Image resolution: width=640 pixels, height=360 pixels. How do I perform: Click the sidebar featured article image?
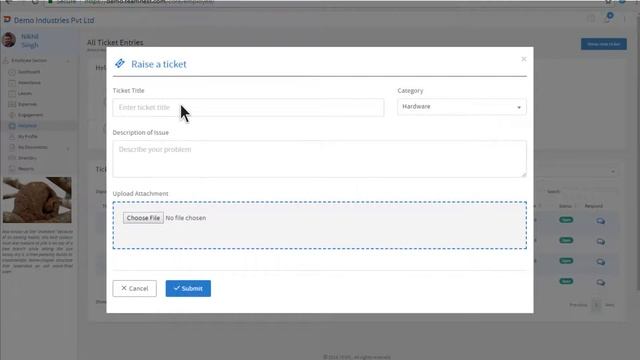click(37, 200)
